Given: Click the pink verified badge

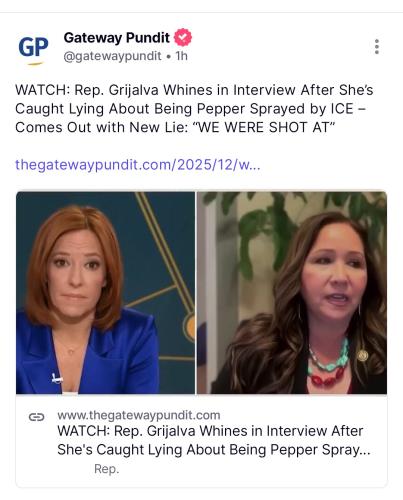Looking at the screenshot, I should tap(183, 37).
